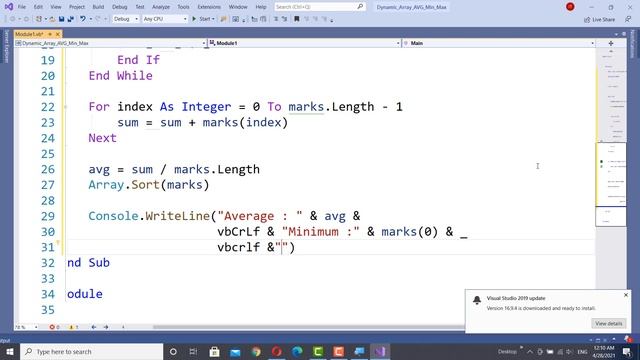Click the taskbar Type here to search box
The width and height of the screenshot is (640, 360).
pyautogui.click(x=91, y=351)
